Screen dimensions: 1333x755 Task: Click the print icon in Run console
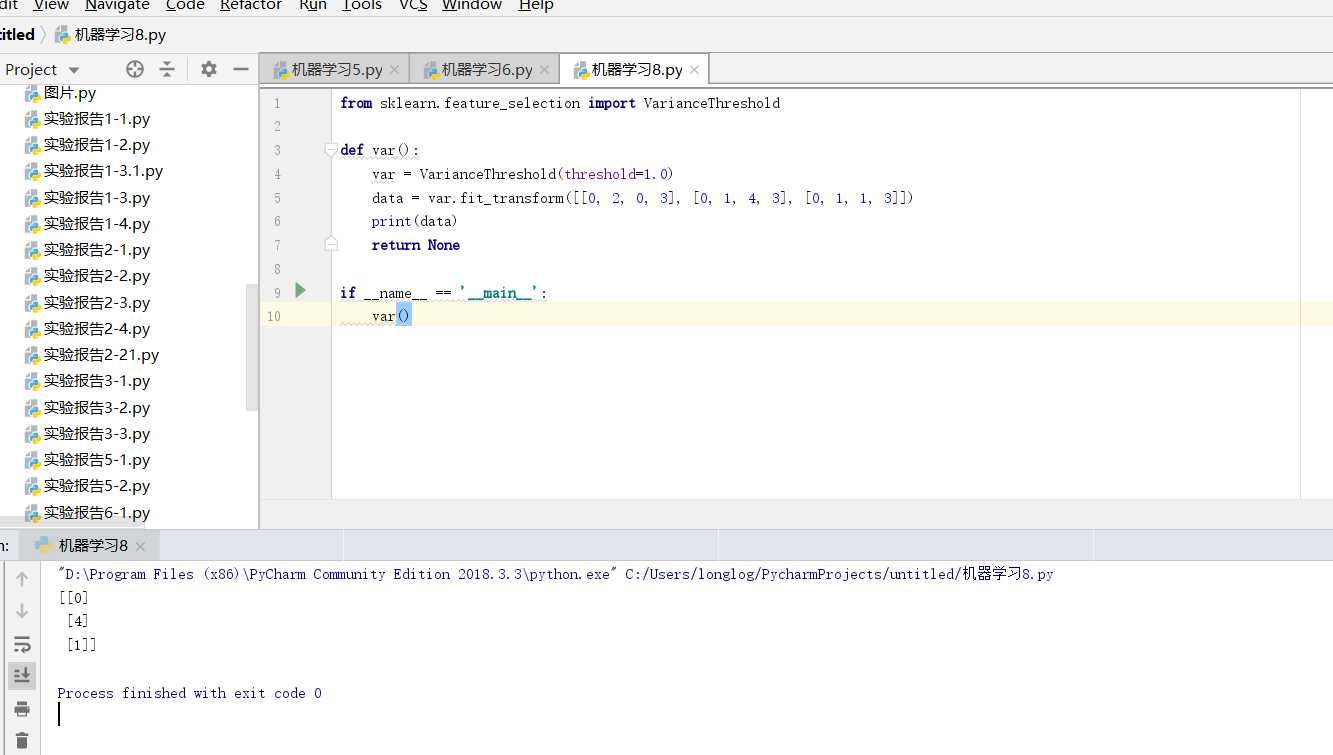(x=22, y=709)
